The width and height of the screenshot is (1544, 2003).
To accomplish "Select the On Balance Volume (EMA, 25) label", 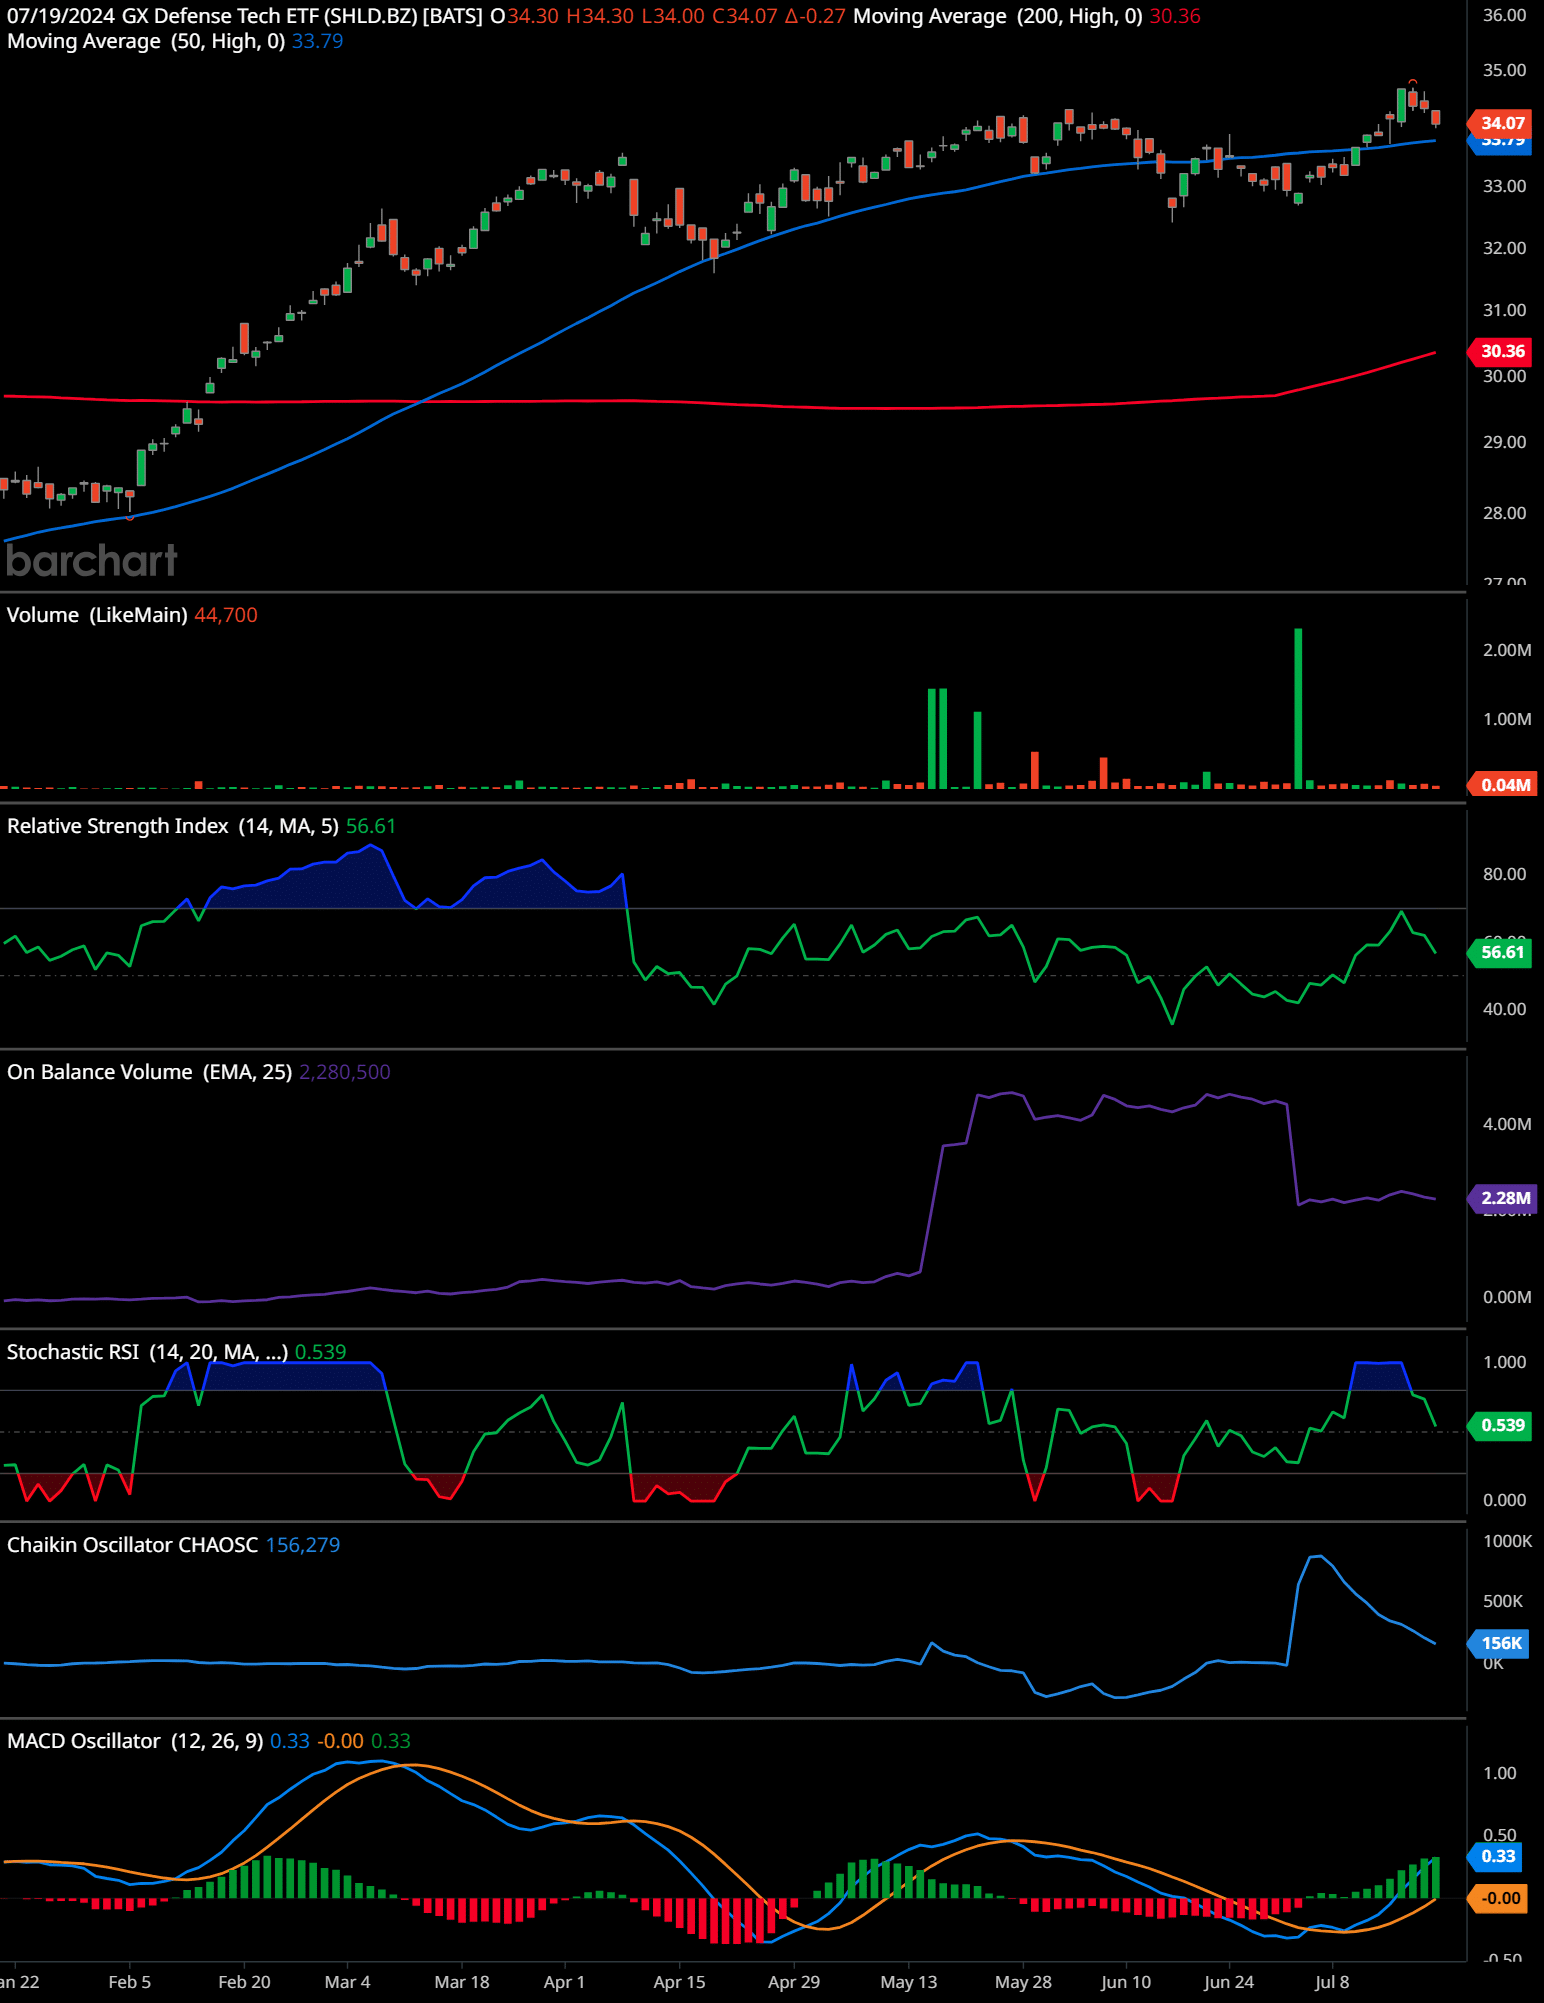I will click(149, 1072).
